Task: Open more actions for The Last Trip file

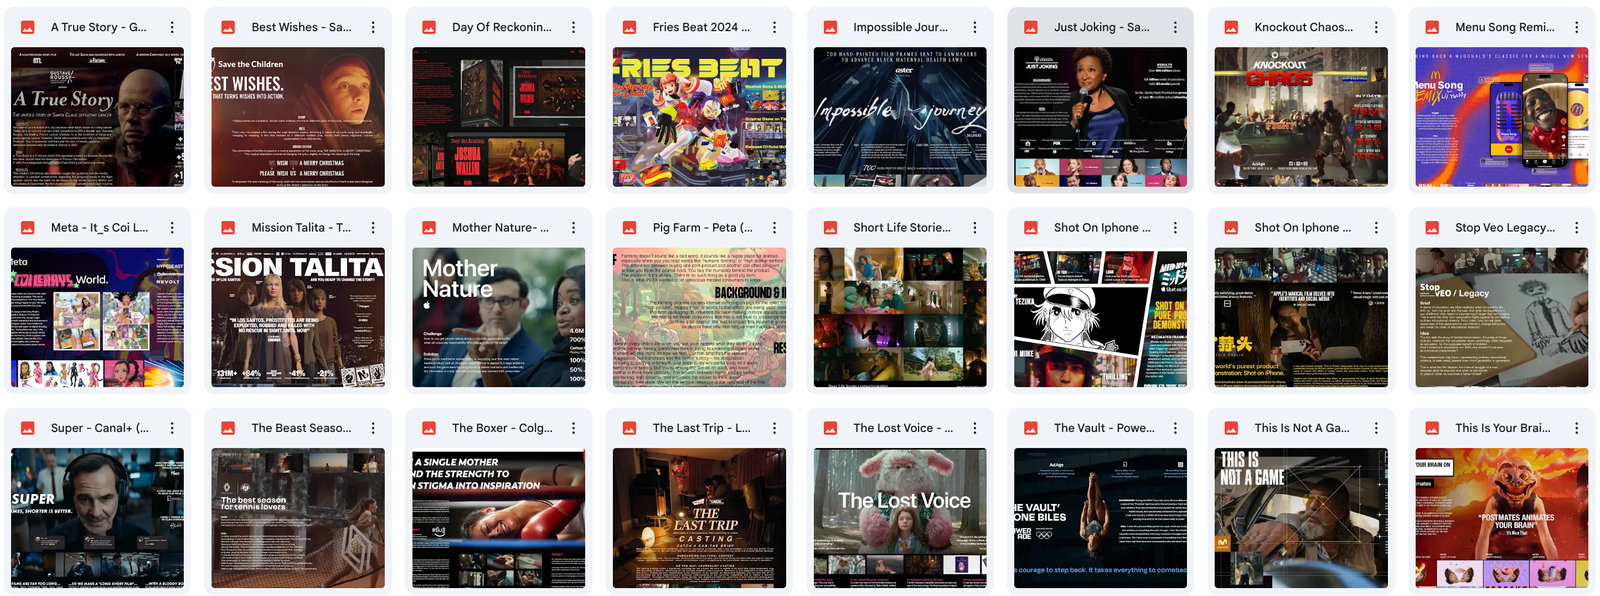Action: tap(774, 427)
